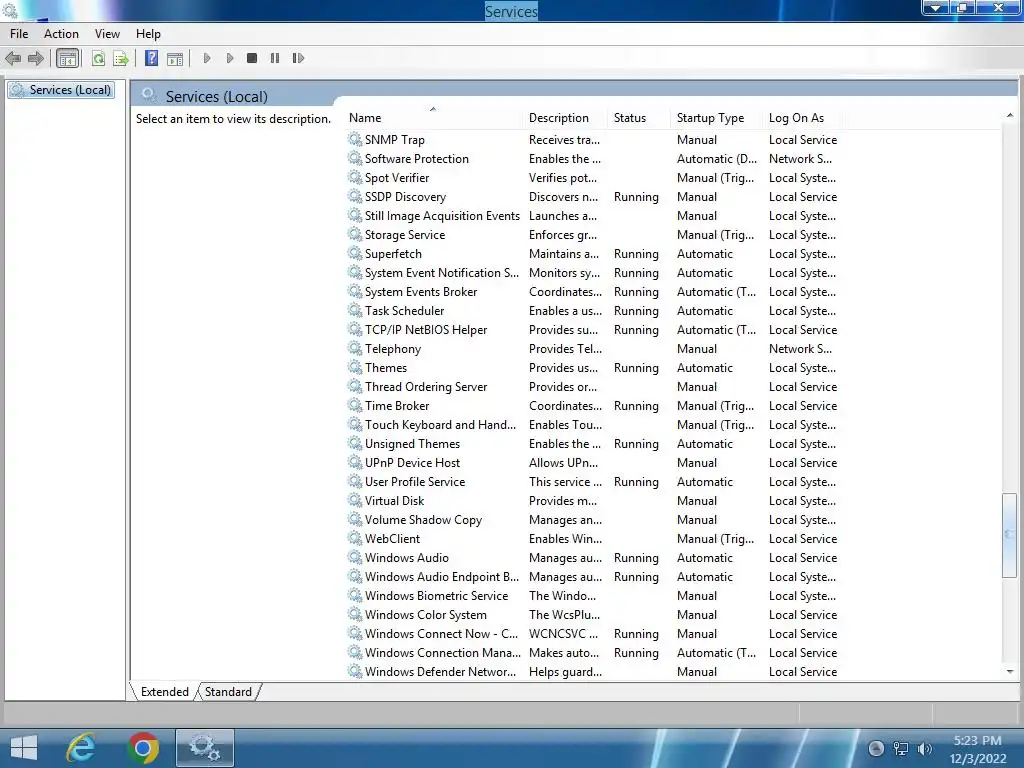This screenshot has width=1024, height=768.
Task: Click the Services gear taskbar button
Action: click(x=204, y=748)
